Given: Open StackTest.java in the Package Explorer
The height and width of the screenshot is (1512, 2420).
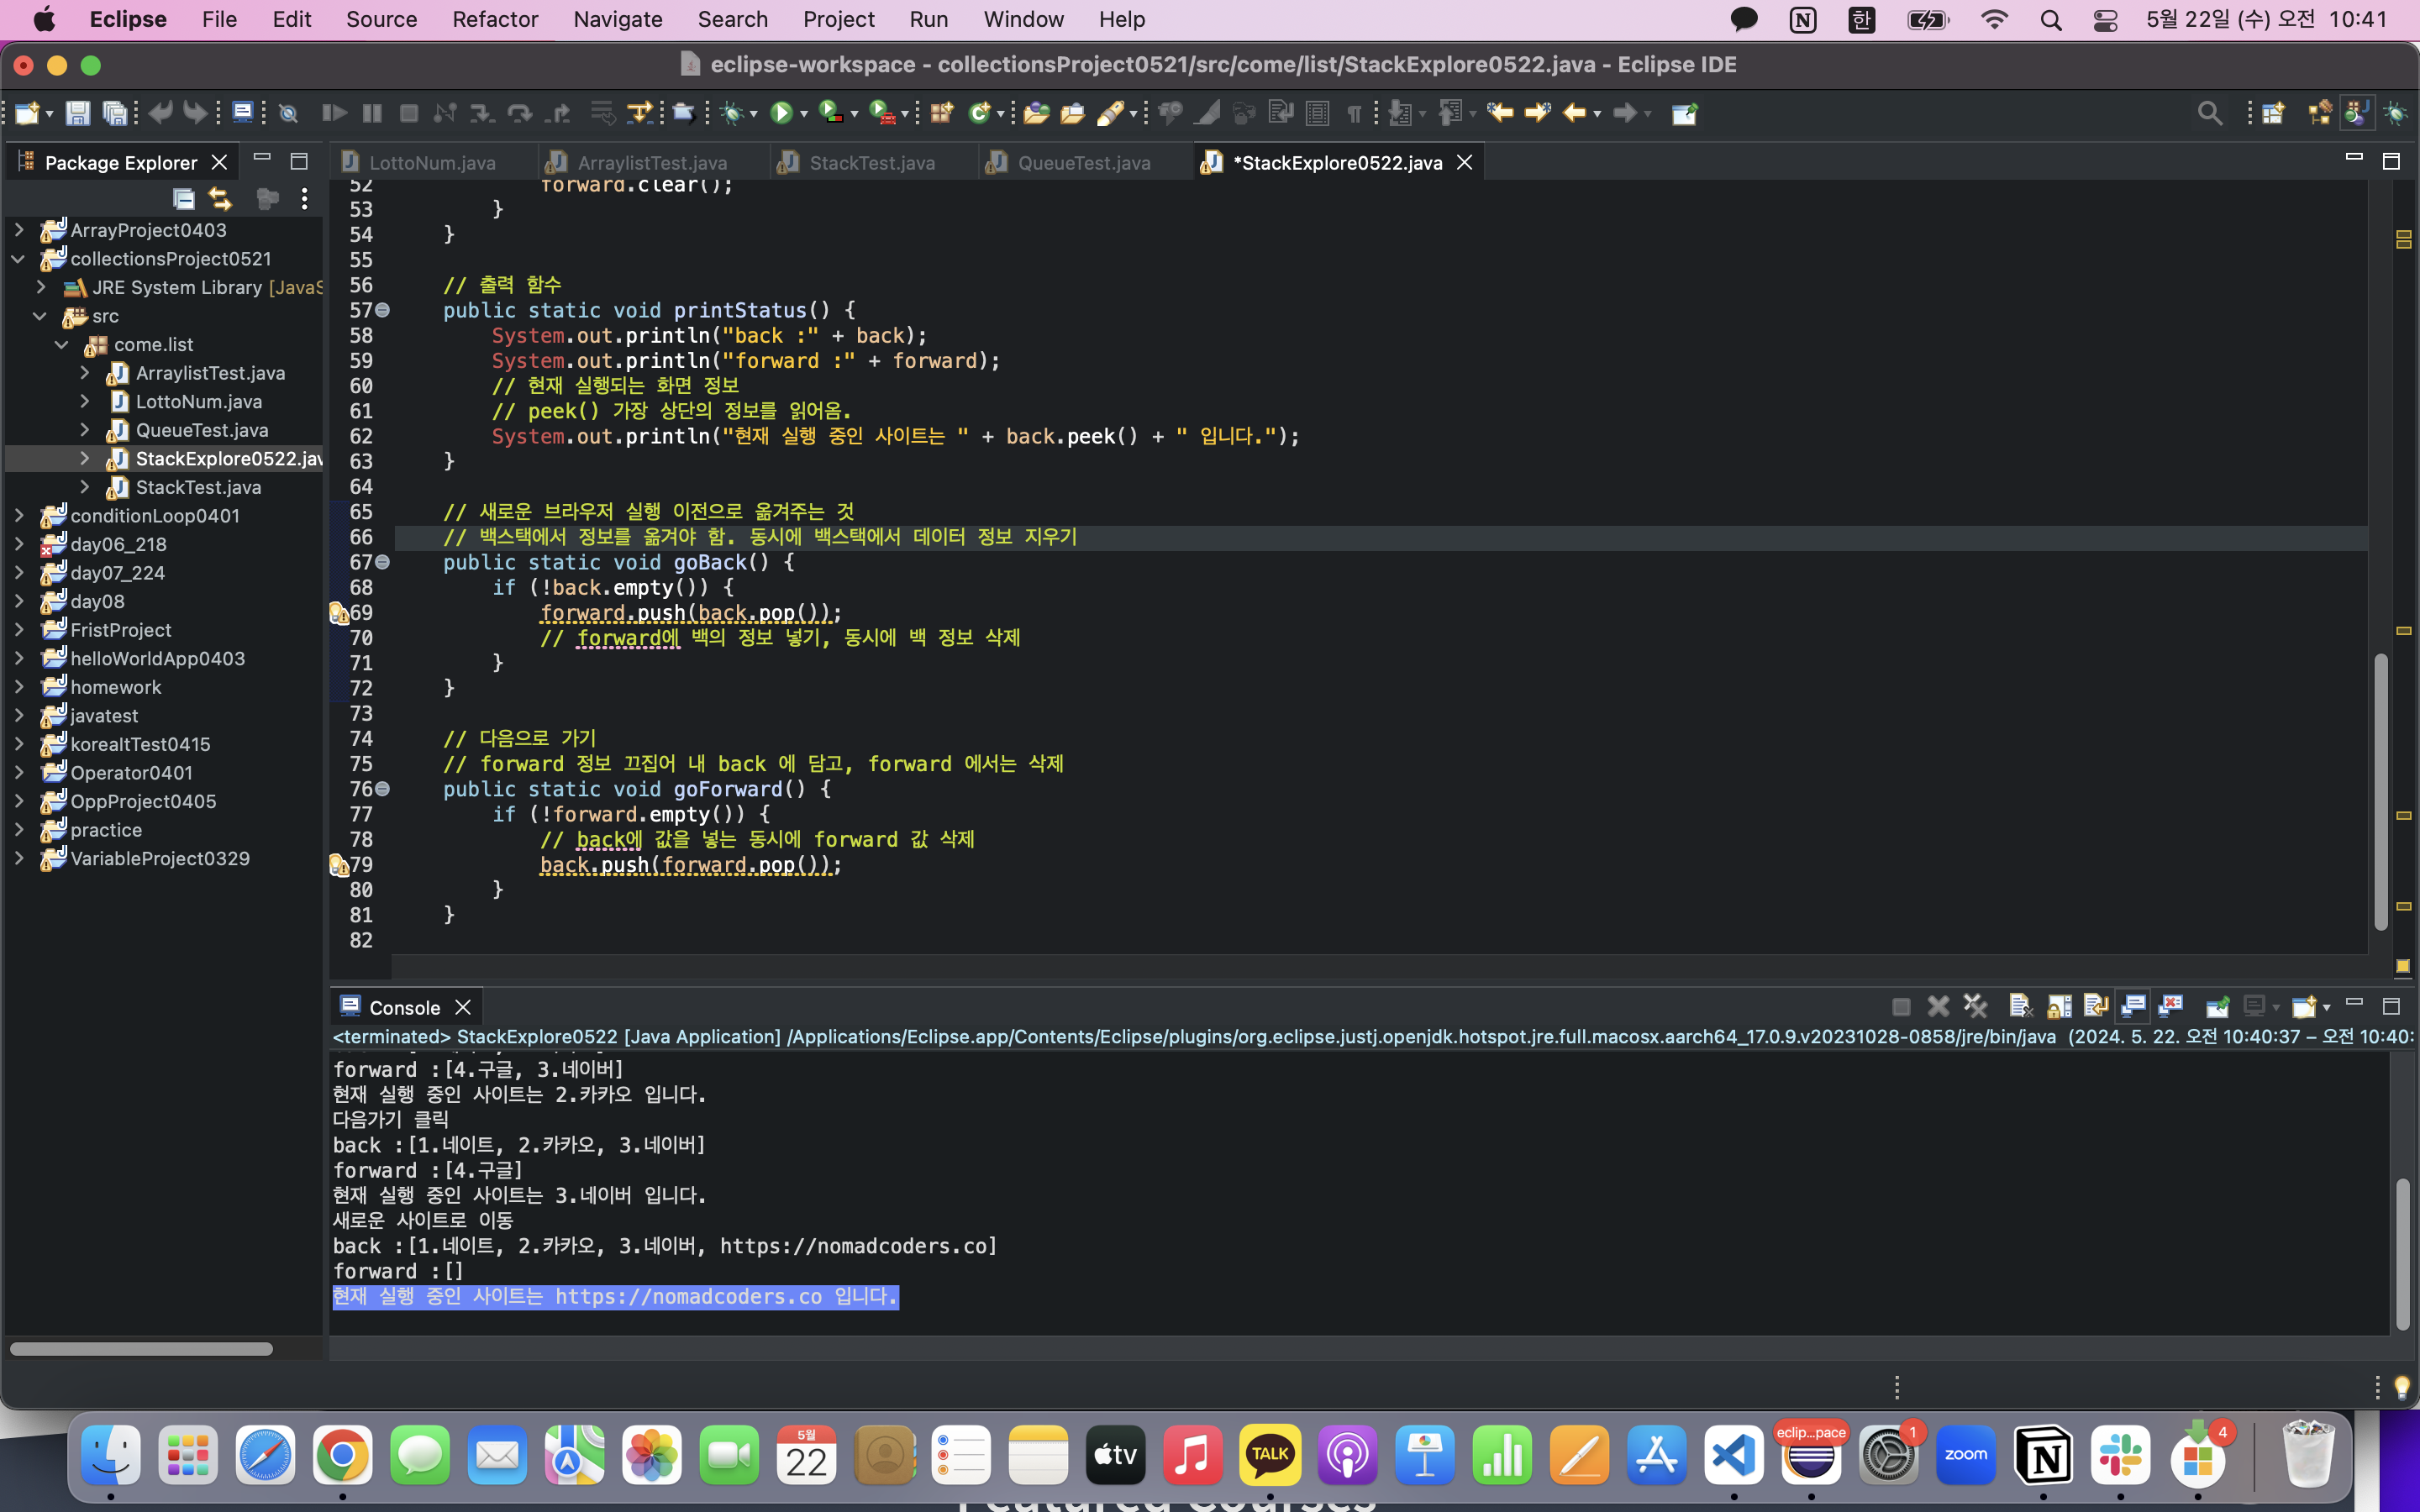Looking at the screenshot, I should [x=198, y=487].
